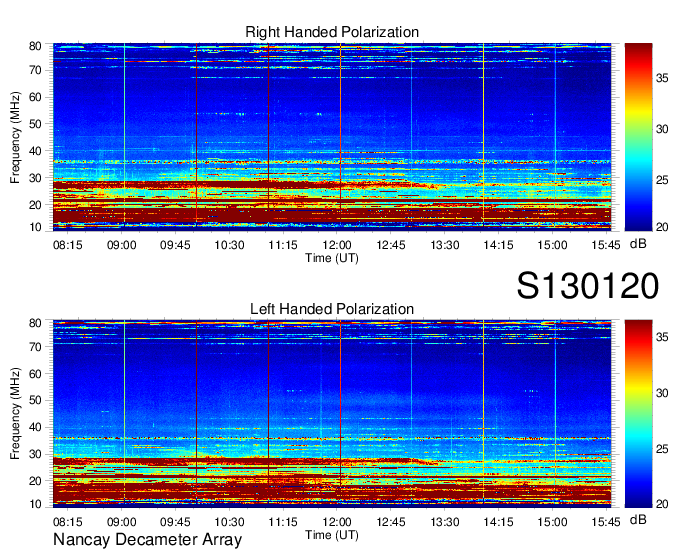
Task: Click "60" frequency tick on Right Handed plot
Action: tap(35, 97)
